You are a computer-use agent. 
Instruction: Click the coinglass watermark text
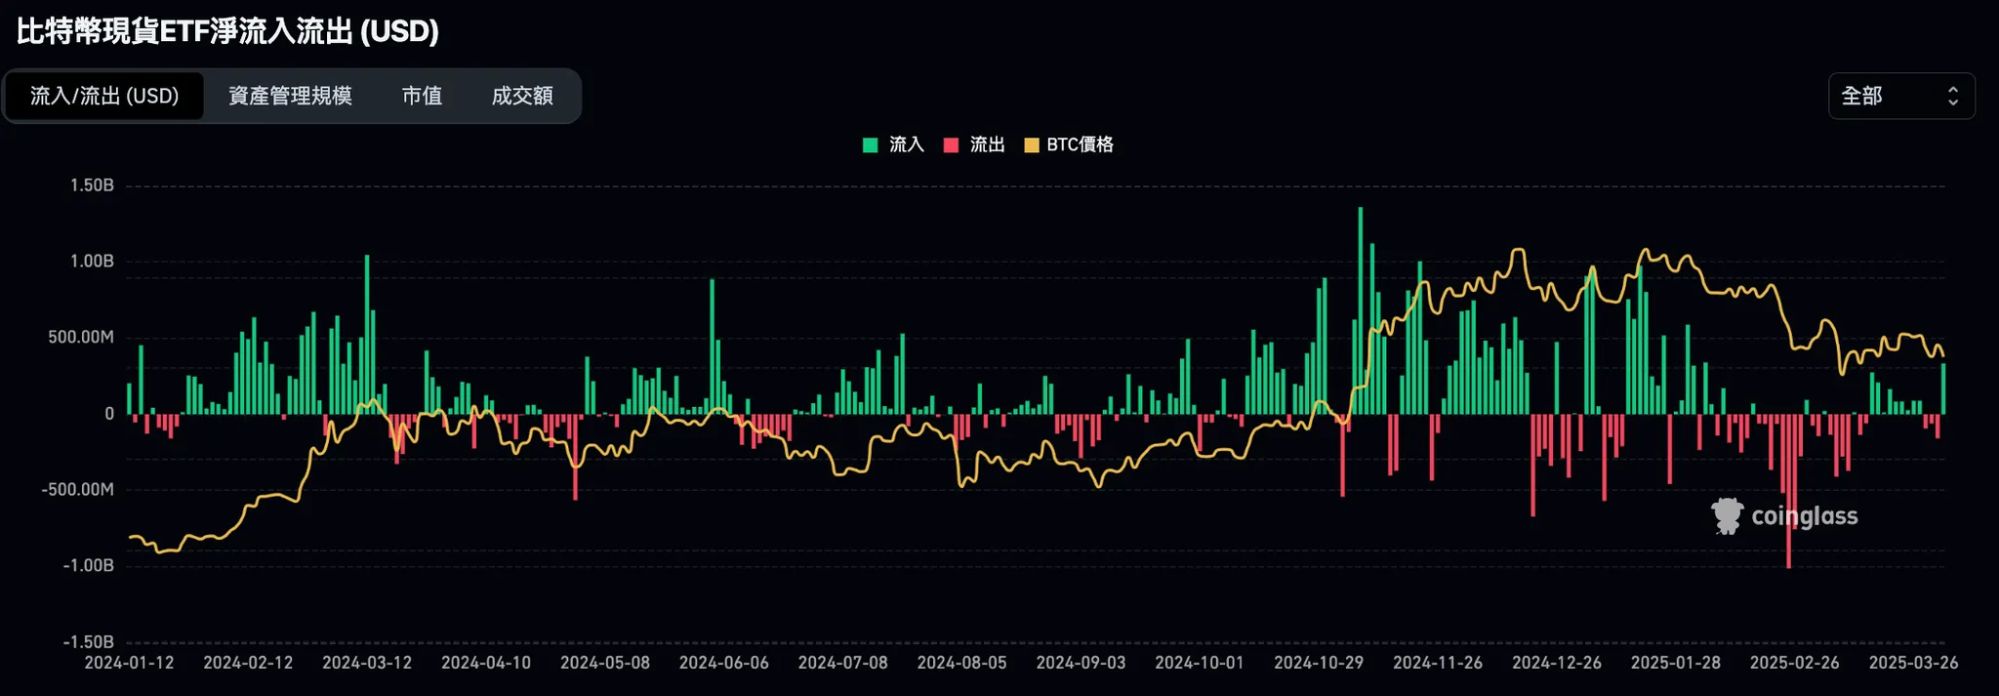point(1804,516)
